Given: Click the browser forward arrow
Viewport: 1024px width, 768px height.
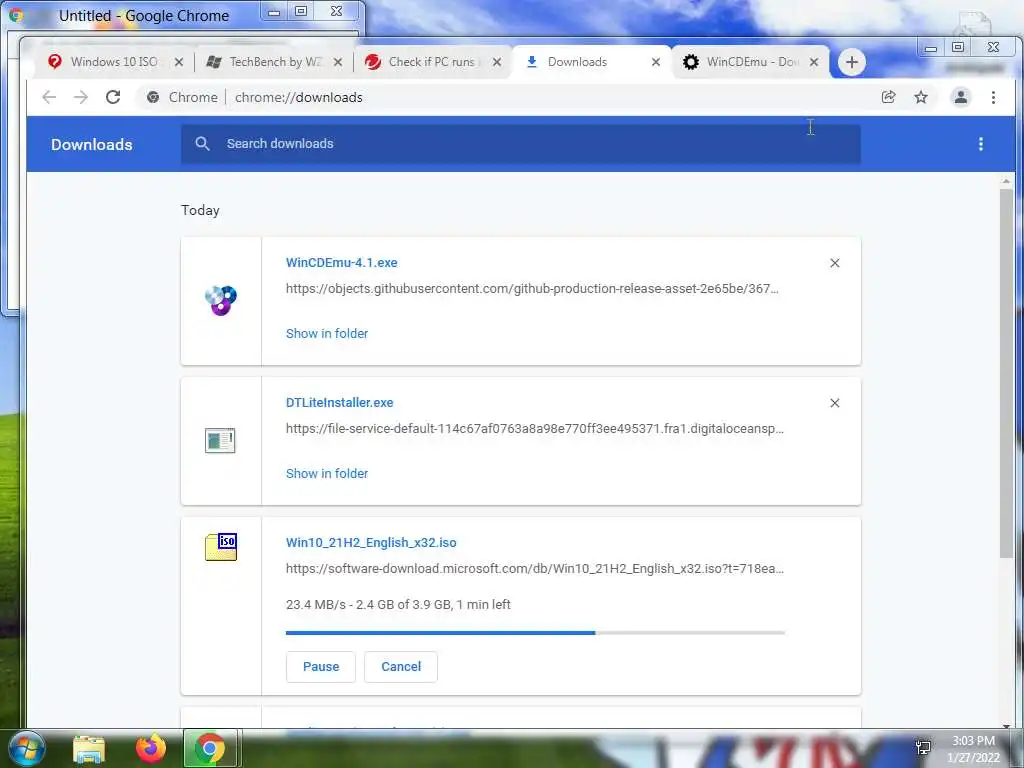Looking at the screenshot, I should click(81, 97).
